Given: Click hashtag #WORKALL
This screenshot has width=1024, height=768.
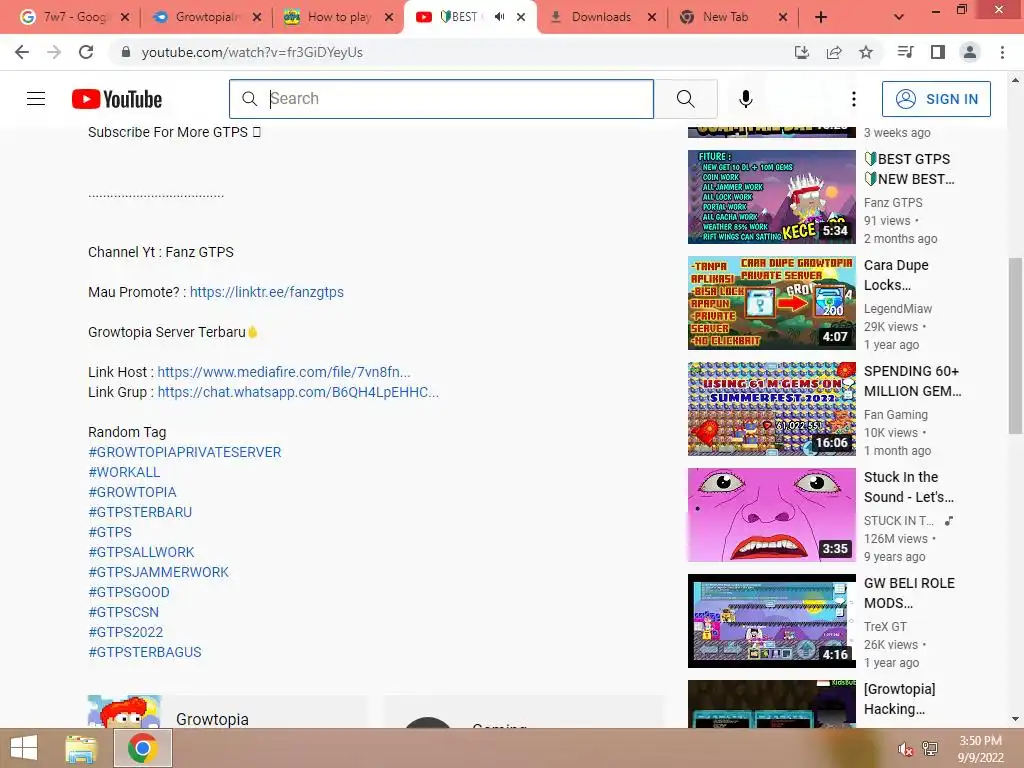Looking at the screenshot, I should (x=124, y=472).
